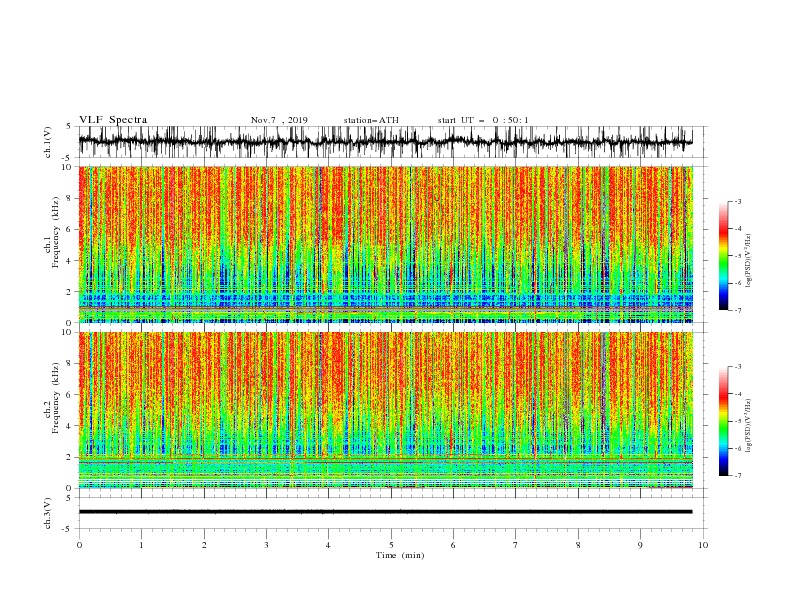
Task: Click time axis tick label "0"
Action: (x=79, y=545)
